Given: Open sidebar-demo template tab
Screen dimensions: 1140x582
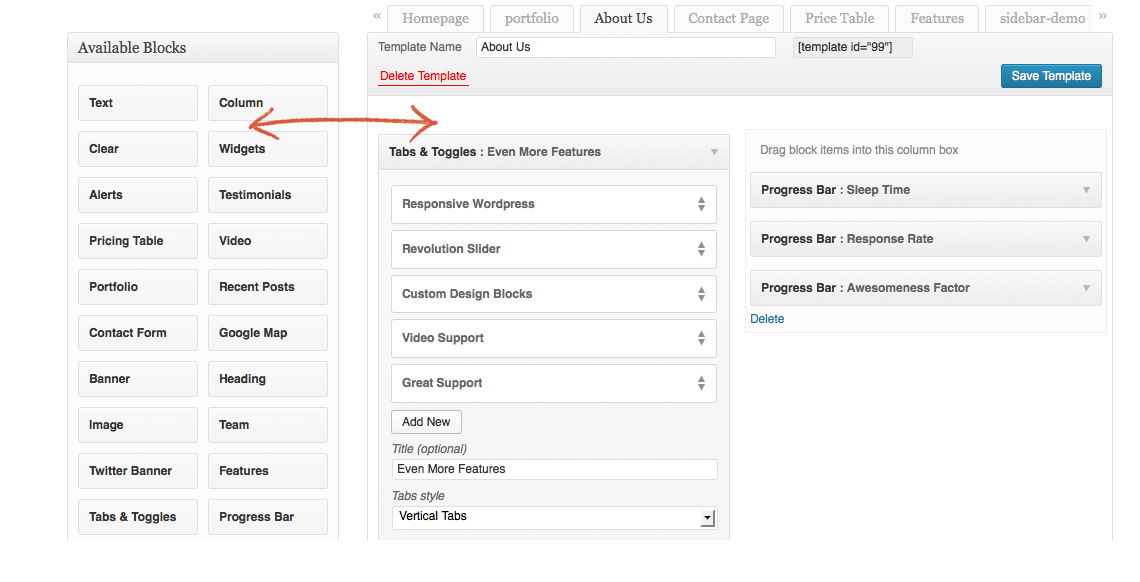Looking at the screenshot, I should tap(1041, 19).
